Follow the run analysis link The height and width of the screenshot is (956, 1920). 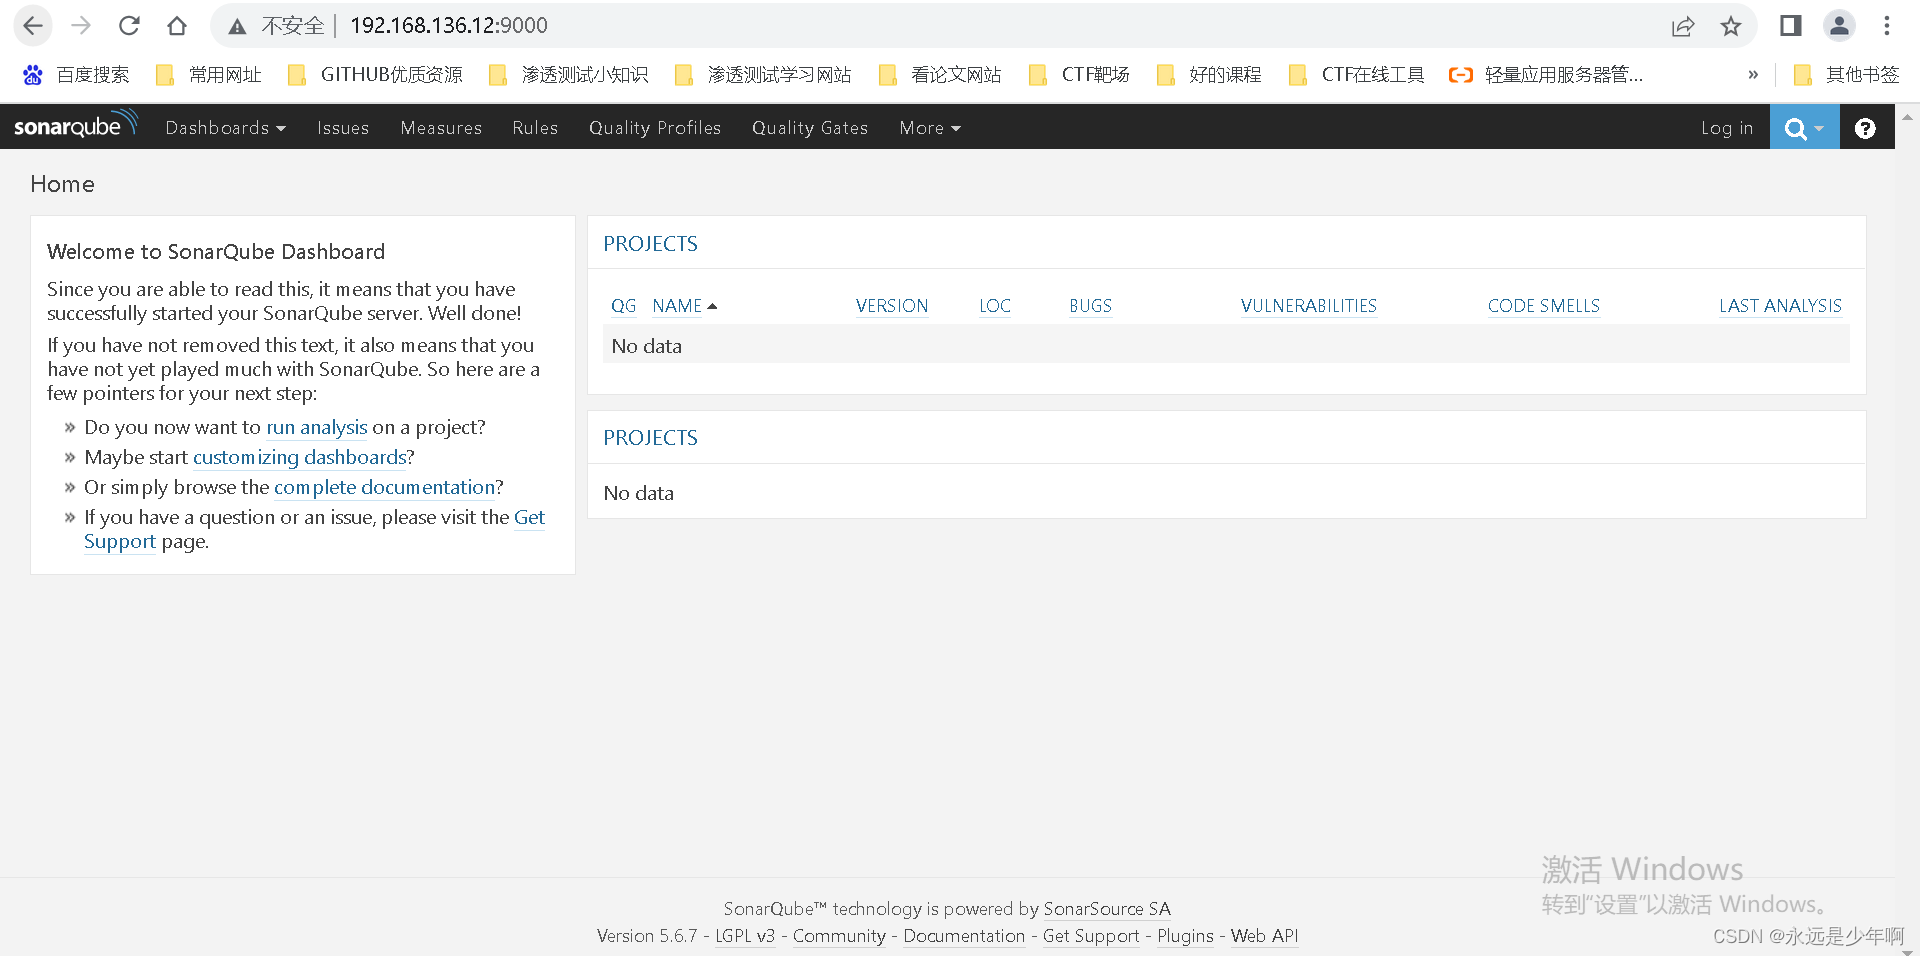pyautogui.click(x=317, y=427)
